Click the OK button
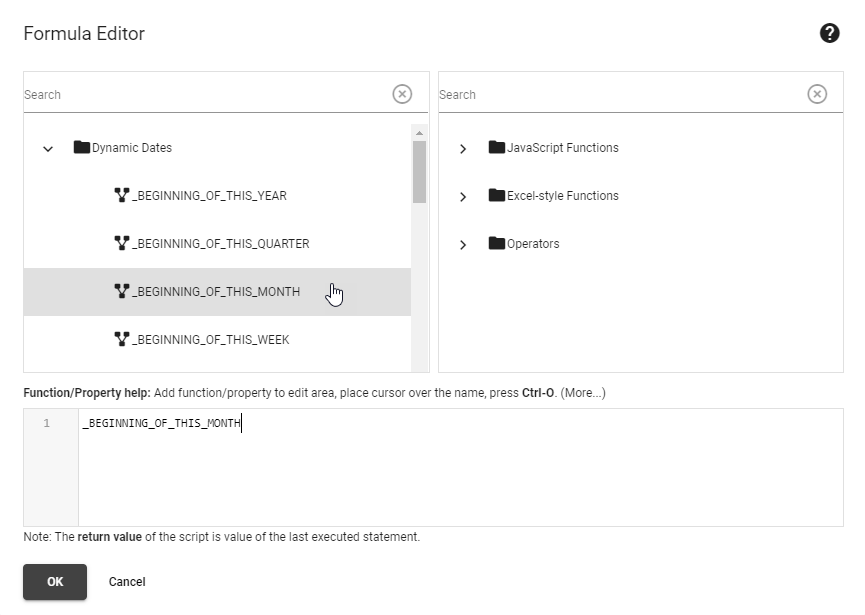Image resolution: width=865 pixels, height=615 pixels. (x=54, y=582)
